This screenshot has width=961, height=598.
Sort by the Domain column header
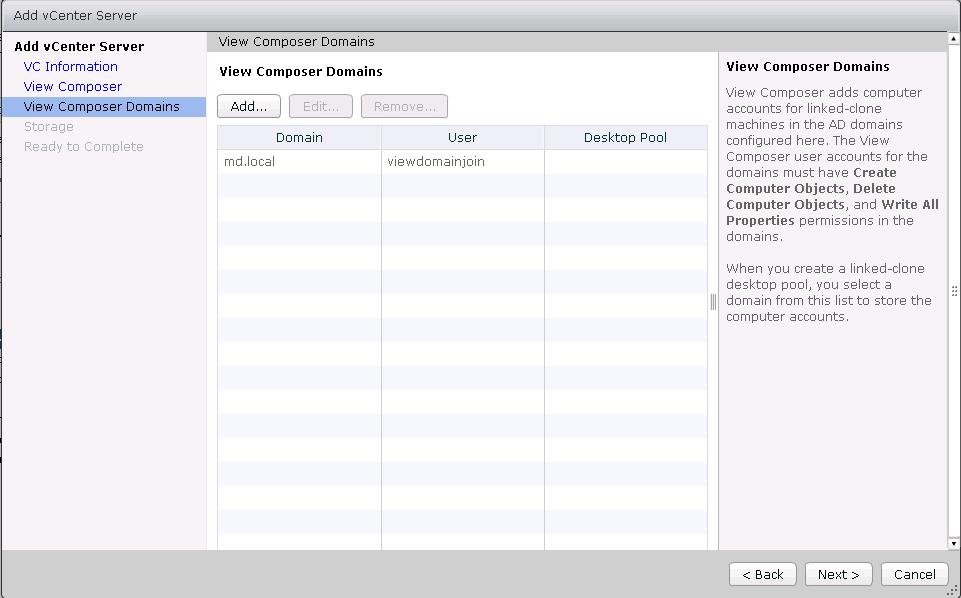point(299,138)
